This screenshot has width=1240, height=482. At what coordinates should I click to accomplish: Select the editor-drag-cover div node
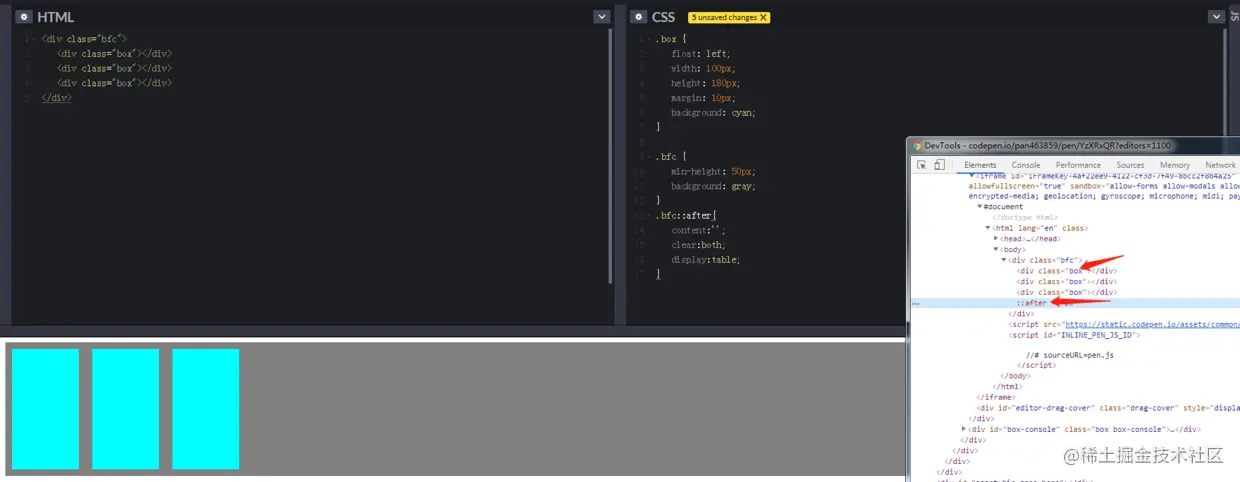pos(1108,408)
